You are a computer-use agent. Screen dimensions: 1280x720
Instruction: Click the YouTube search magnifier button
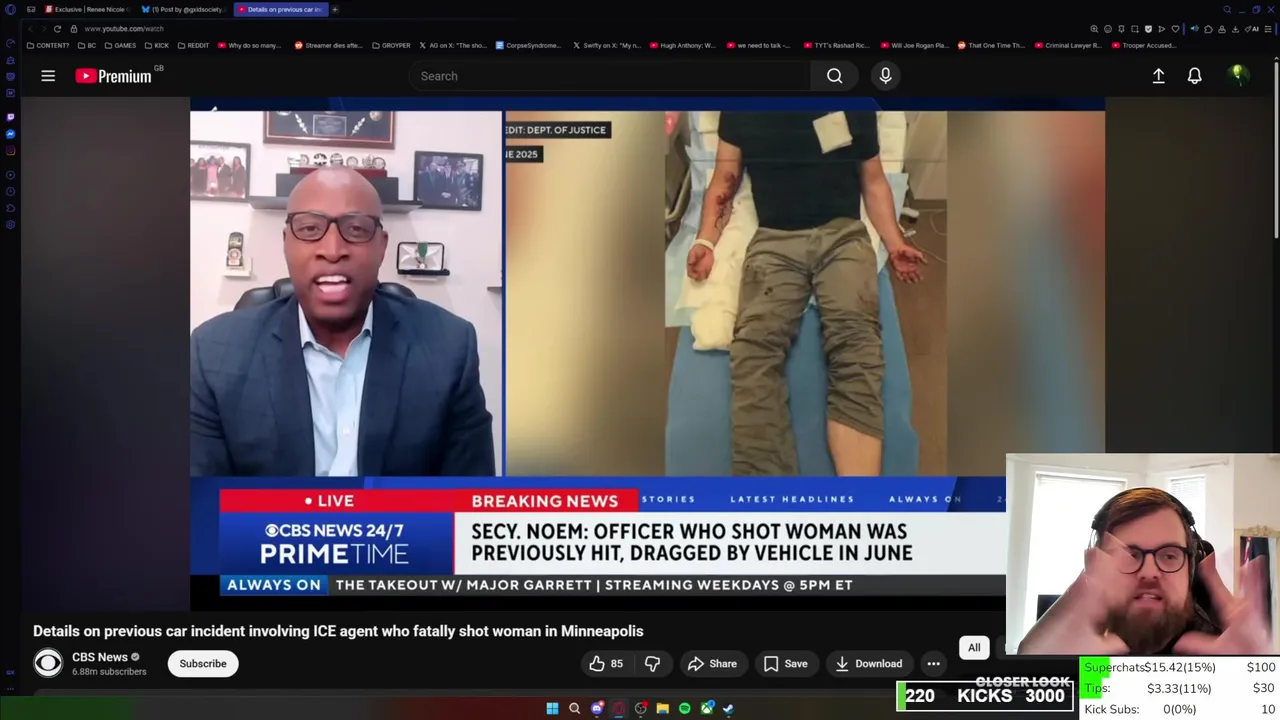point(834,76)
